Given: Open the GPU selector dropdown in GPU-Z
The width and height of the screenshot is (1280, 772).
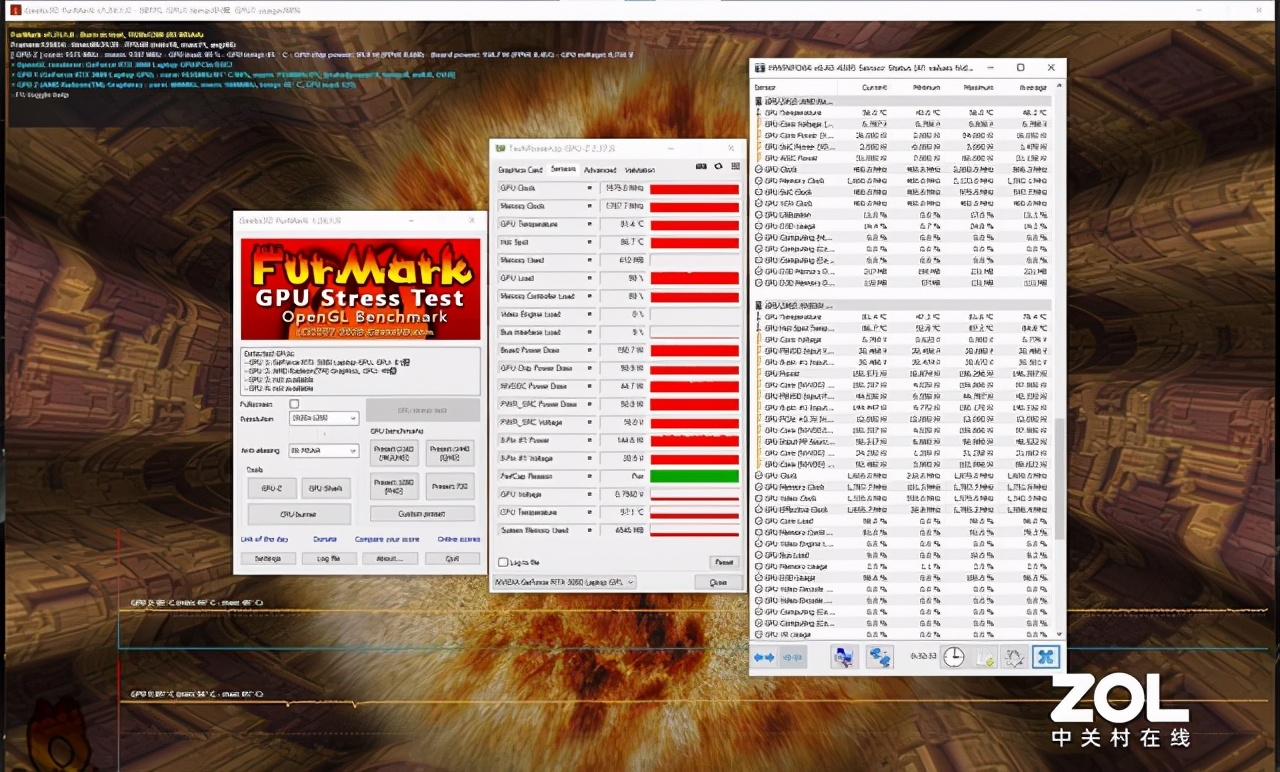Looking at the screenshot, I should (565, 582).
